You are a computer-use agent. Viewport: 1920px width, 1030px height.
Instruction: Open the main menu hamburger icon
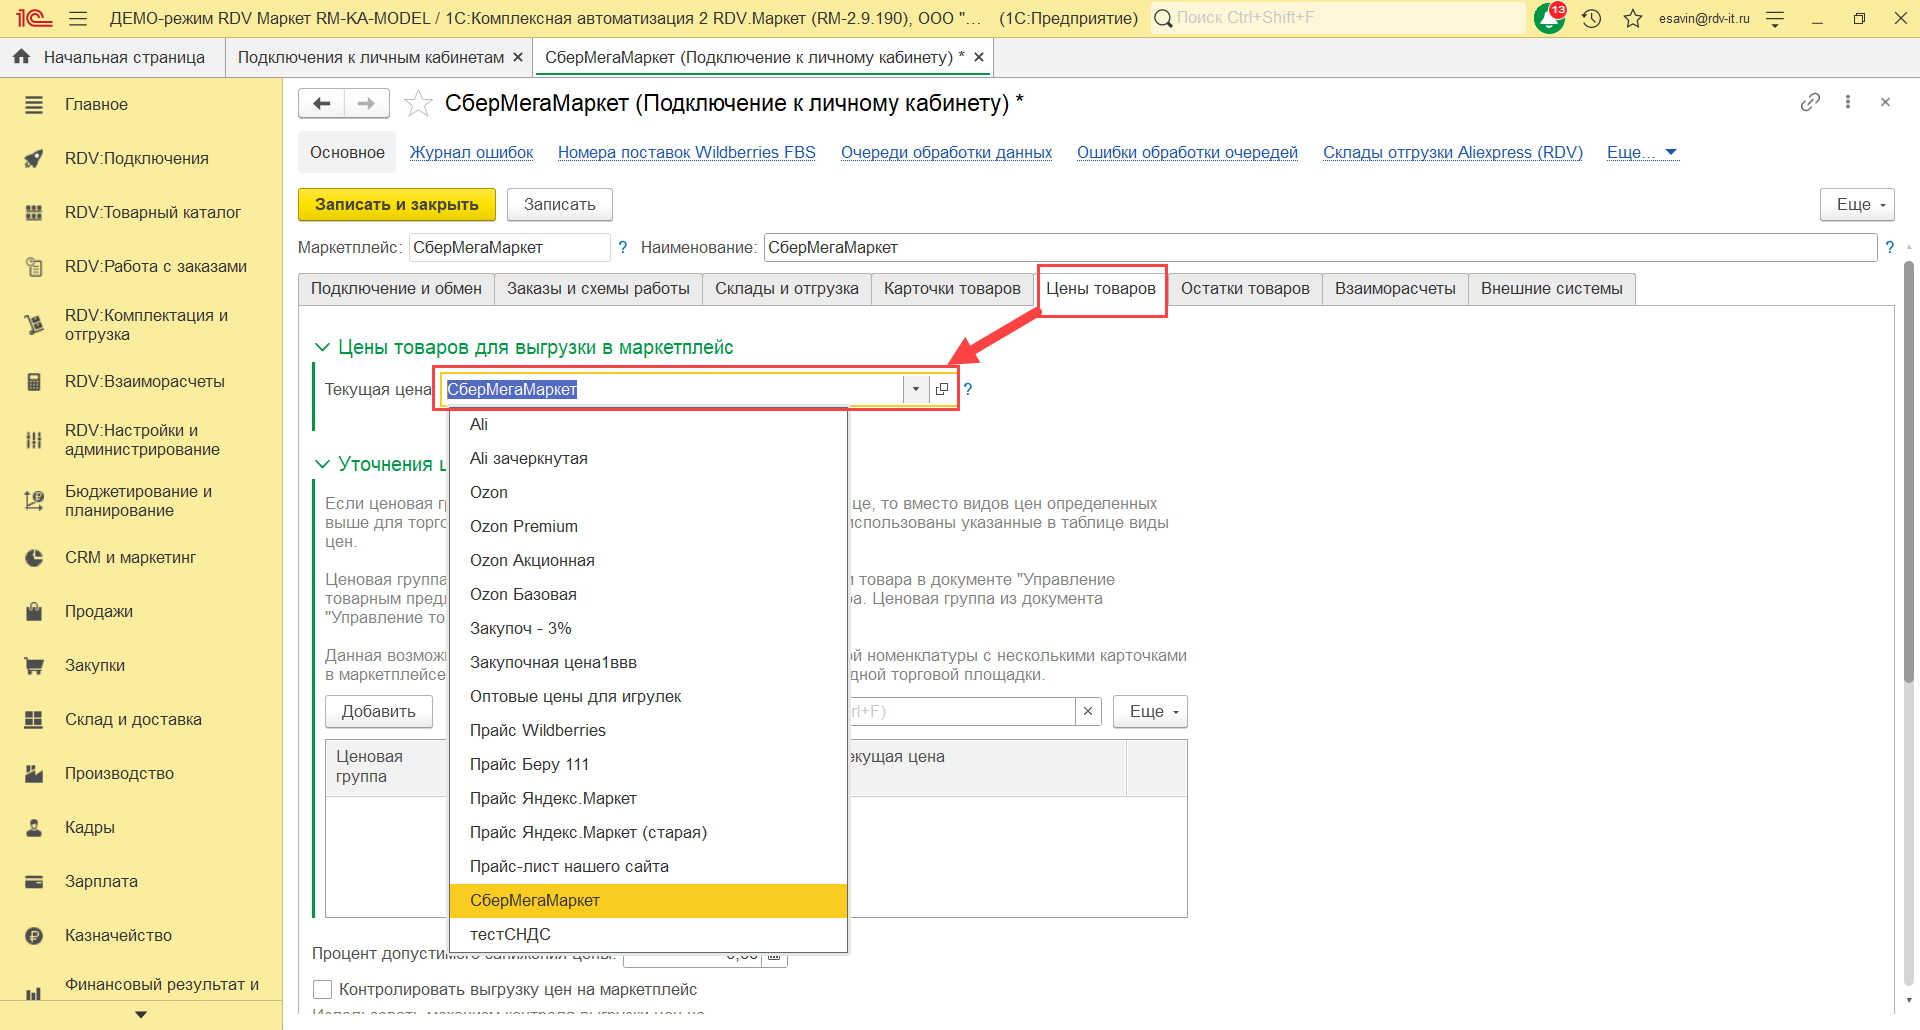point(78,18)
